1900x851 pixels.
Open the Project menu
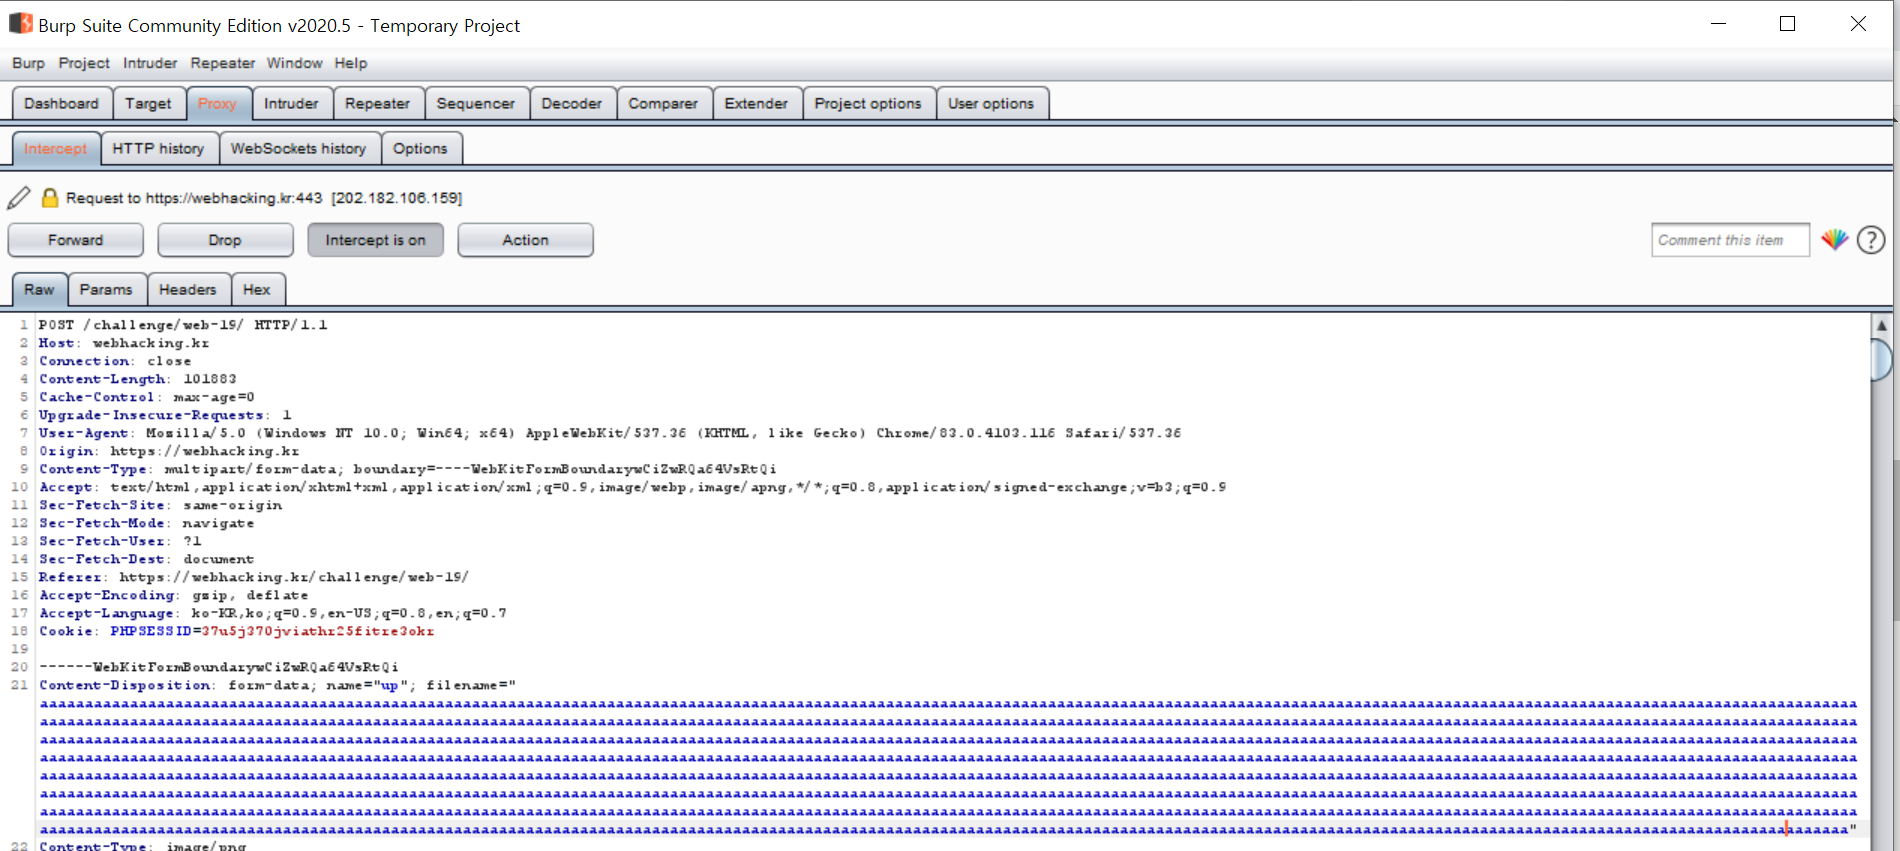pyautogui.click(x=84, y=63)
